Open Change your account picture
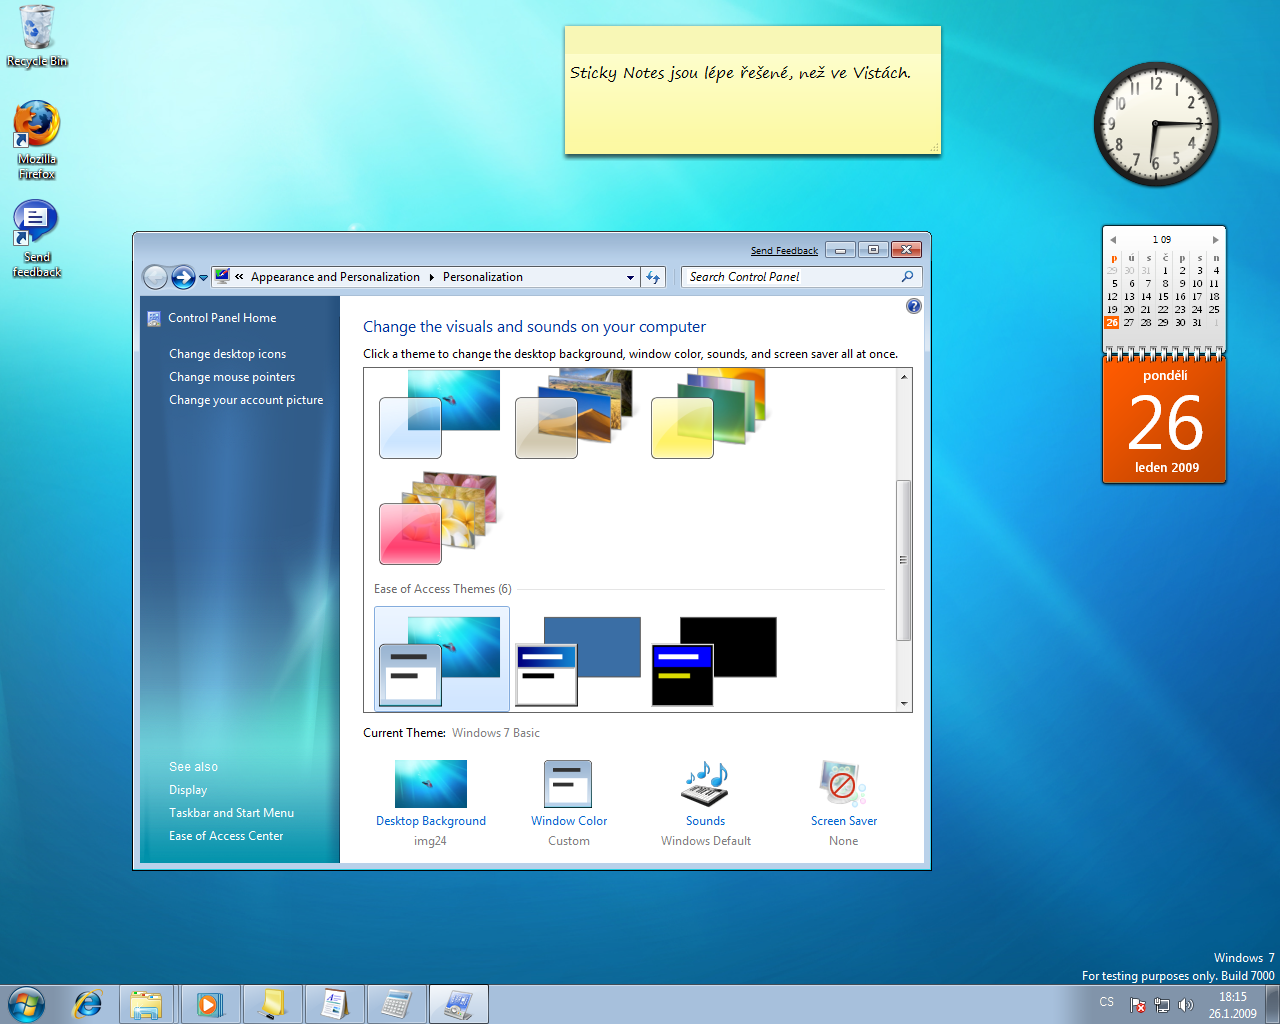Screen dimensions: 1280x1024 click(x=246, y=400)
